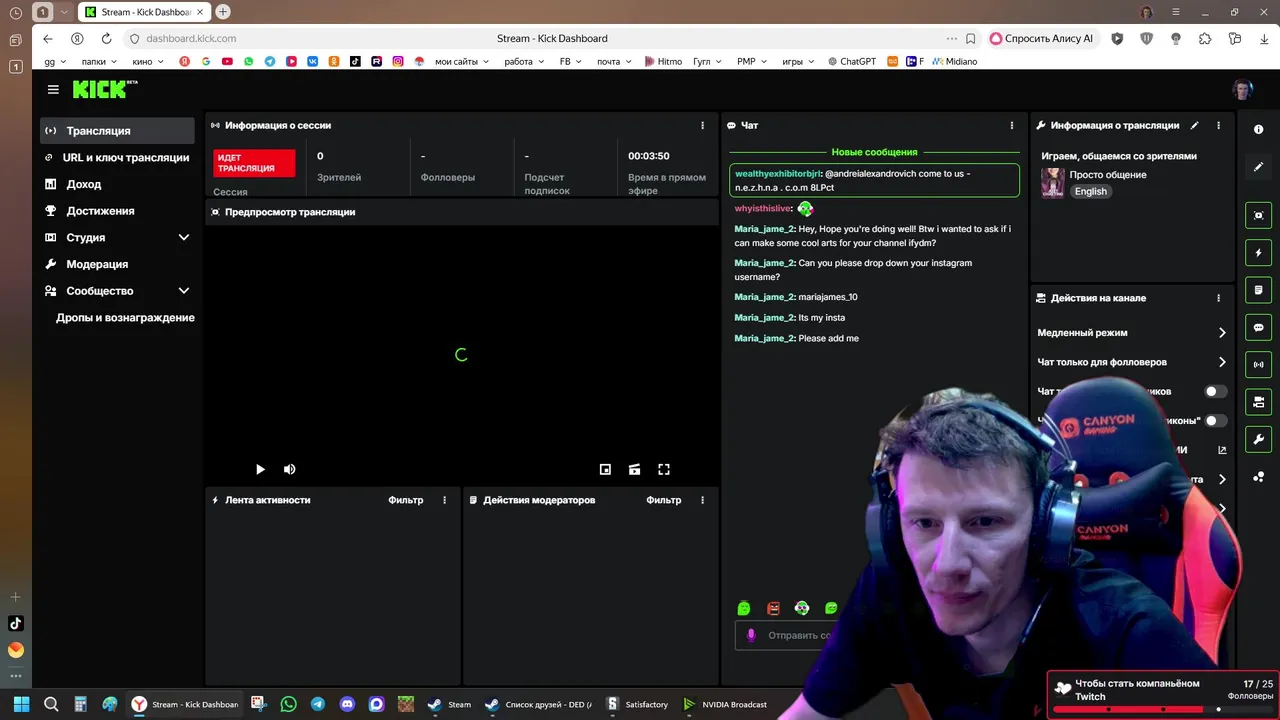
Task: Open Лента активности options menu
Action: click(445, 500)
